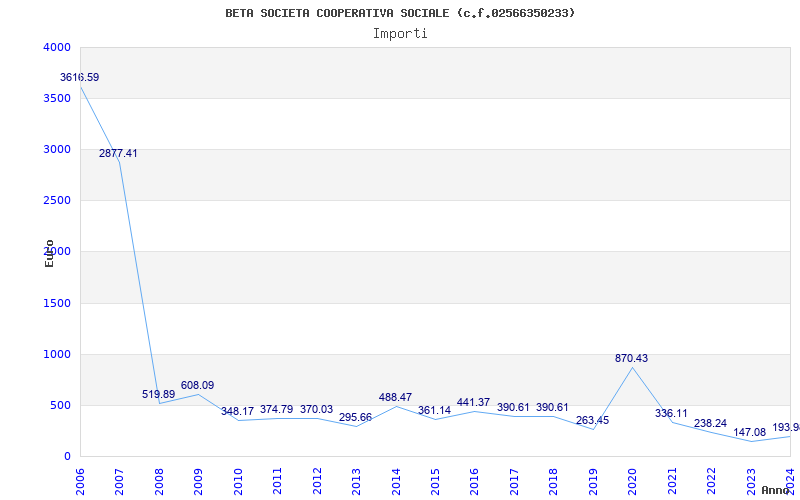Click the 2020 year label
This screenshot has width=800, height=500.
633,481
